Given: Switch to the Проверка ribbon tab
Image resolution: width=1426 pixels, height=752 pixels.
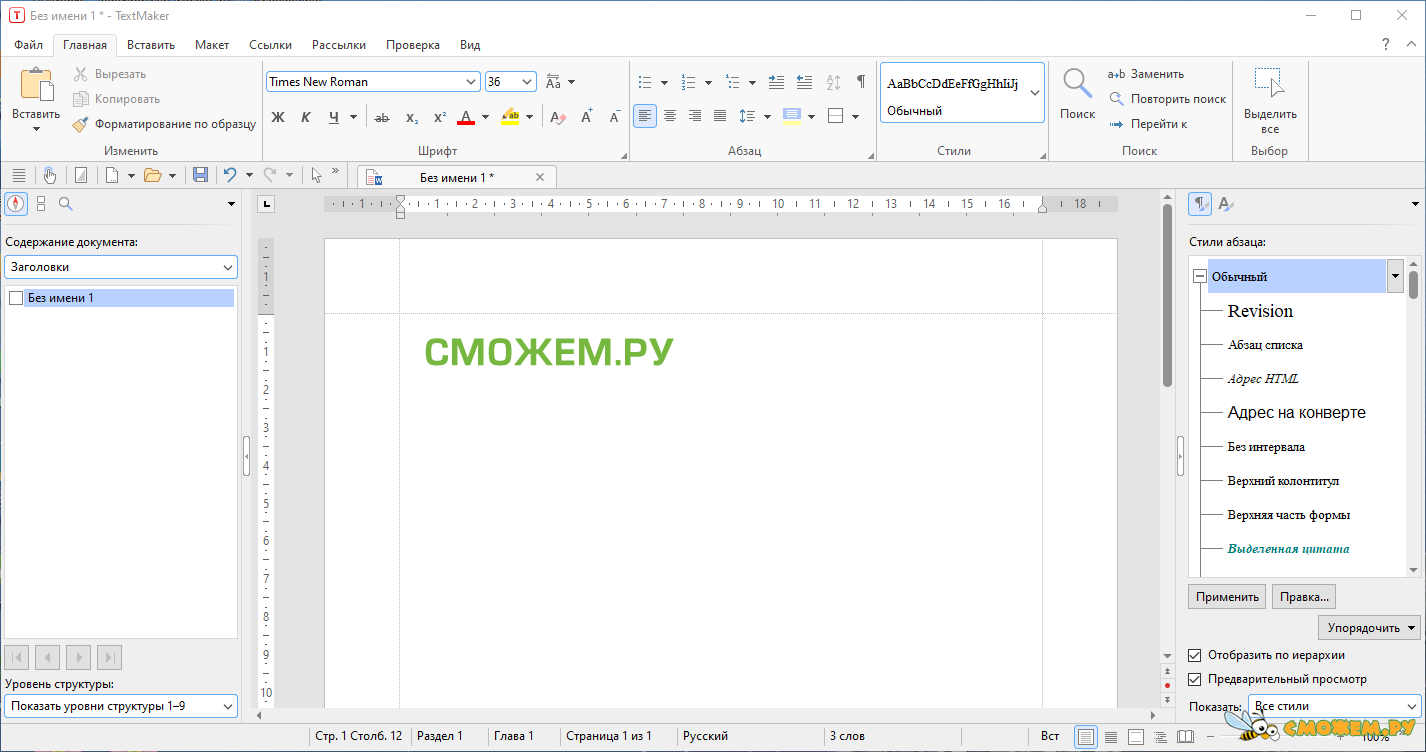Looking at the screenshot, I should 413,45.
